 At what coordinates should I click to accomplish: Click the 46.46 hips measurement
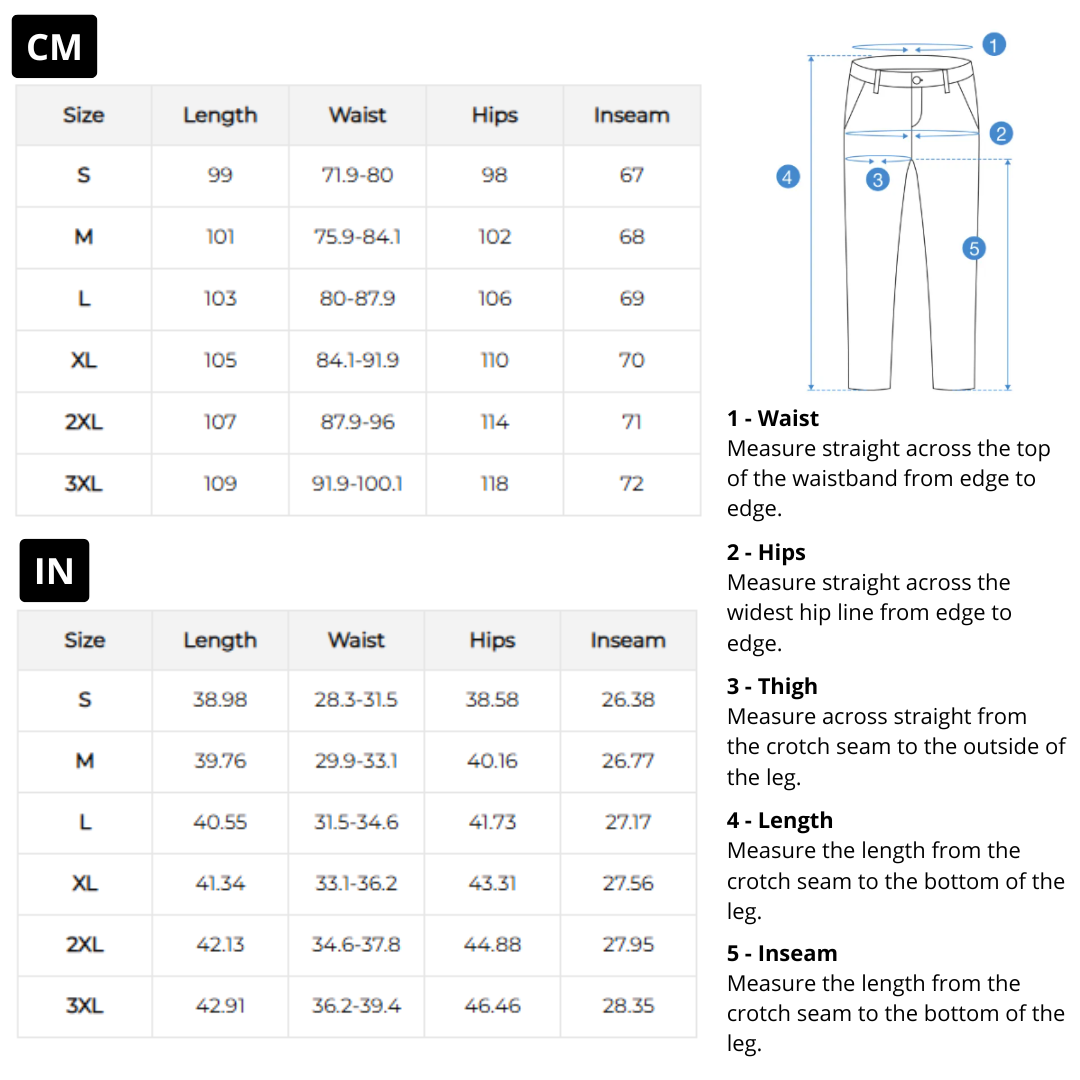click(x=492, y=1006)
